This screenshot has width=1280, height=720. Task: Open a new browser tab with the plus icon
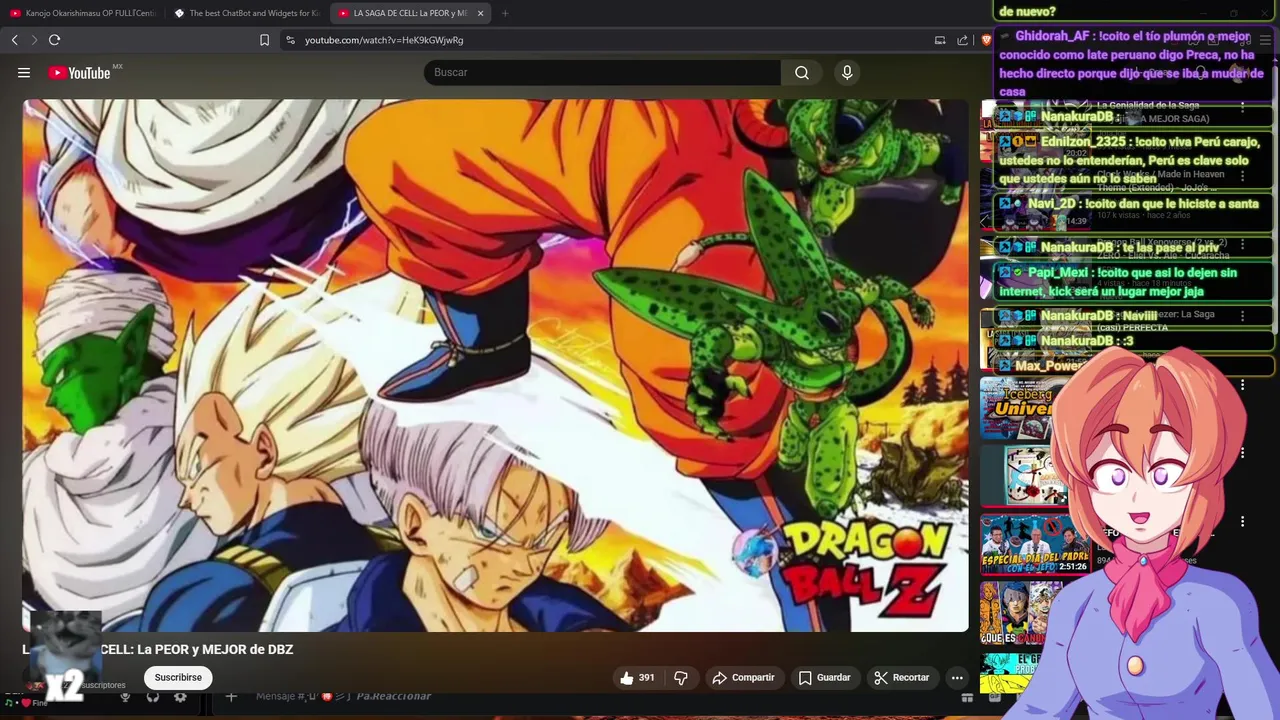coord(505,13)
